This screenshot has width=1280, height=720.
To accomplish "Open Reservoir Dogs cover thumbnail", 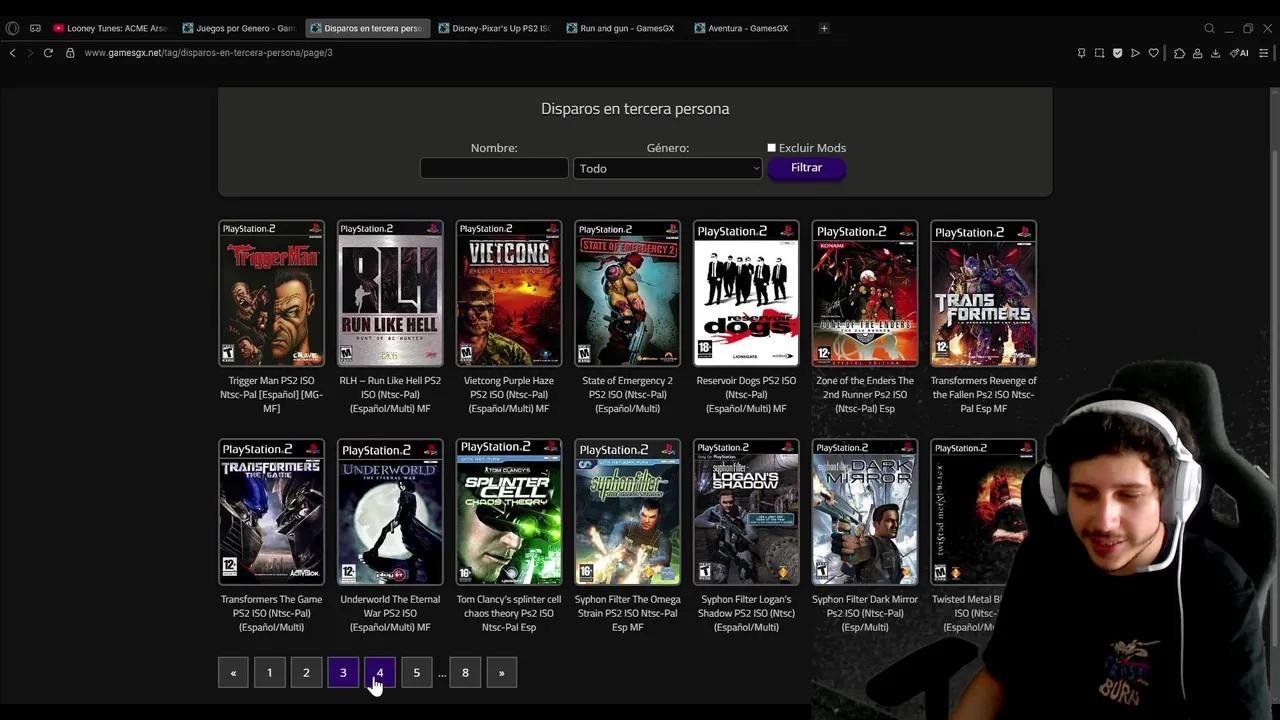I will [x=746, y=293].
